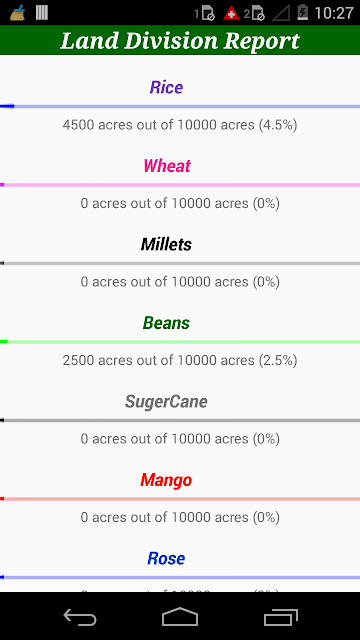Click the Mango red progress bar
The width and height of the screenshot is (360, 640).
click(180, 499)
